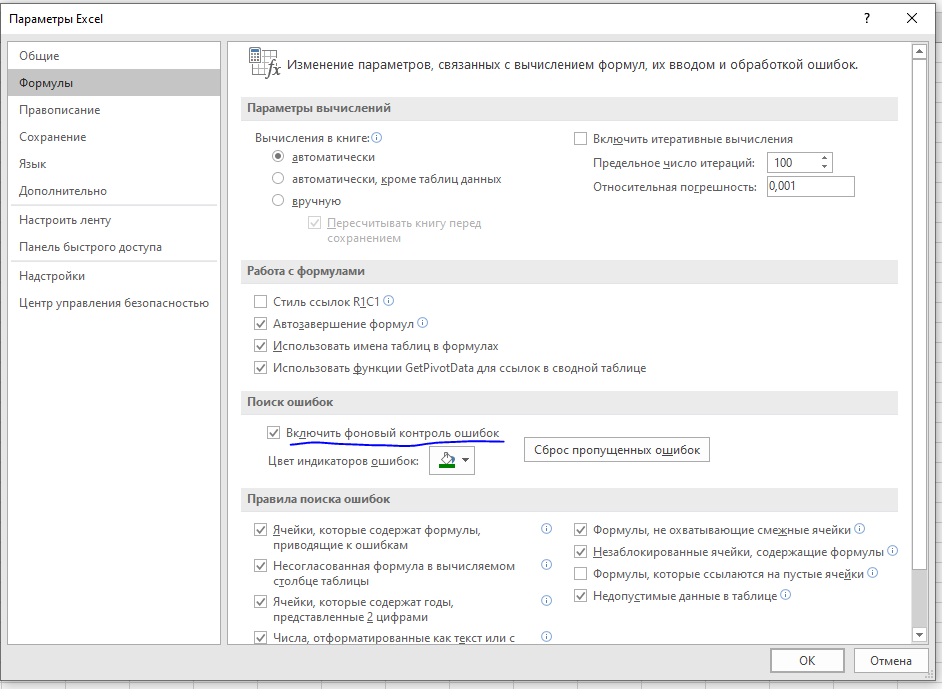Uncheck "Включить фоновый контроль ошибок"
Viewport: 942px width, 689px height.
(x=273, y=433)
